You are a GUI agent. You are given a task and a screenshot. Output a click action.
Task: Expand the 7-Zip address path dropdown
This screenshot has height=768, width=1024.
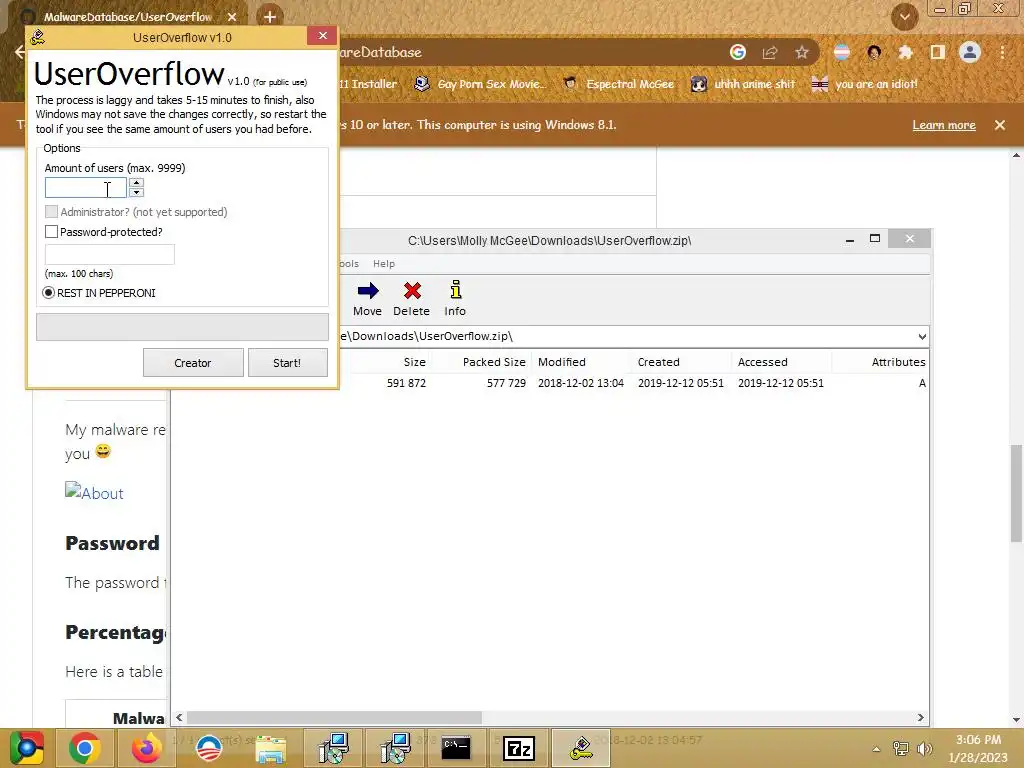tap(921, 336)
